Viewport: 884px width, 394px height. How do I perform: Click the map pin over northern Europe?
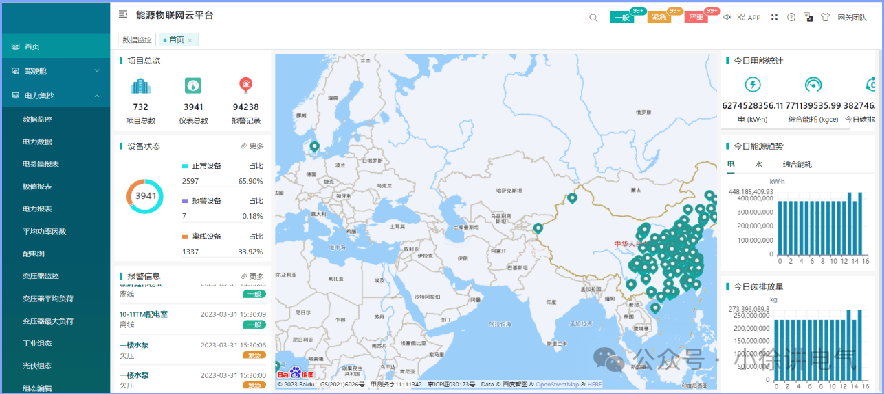tap(315, 147)
